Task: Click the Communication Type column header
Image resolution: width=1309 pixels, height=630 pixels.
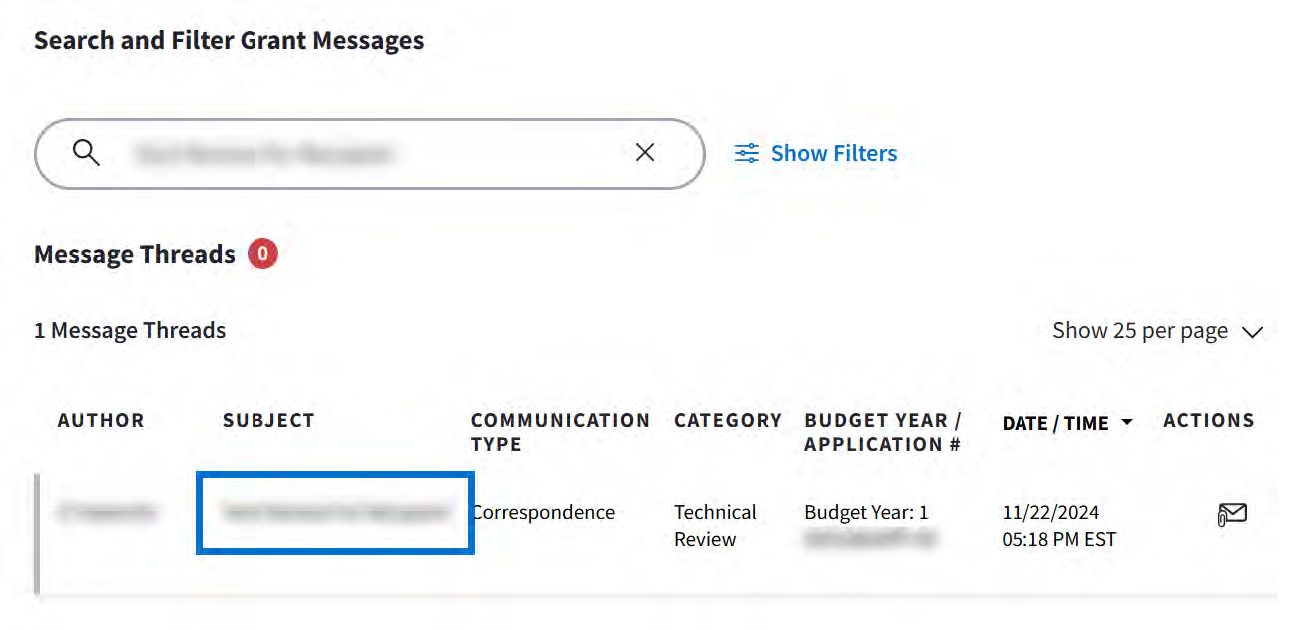Action: [560, 432]
